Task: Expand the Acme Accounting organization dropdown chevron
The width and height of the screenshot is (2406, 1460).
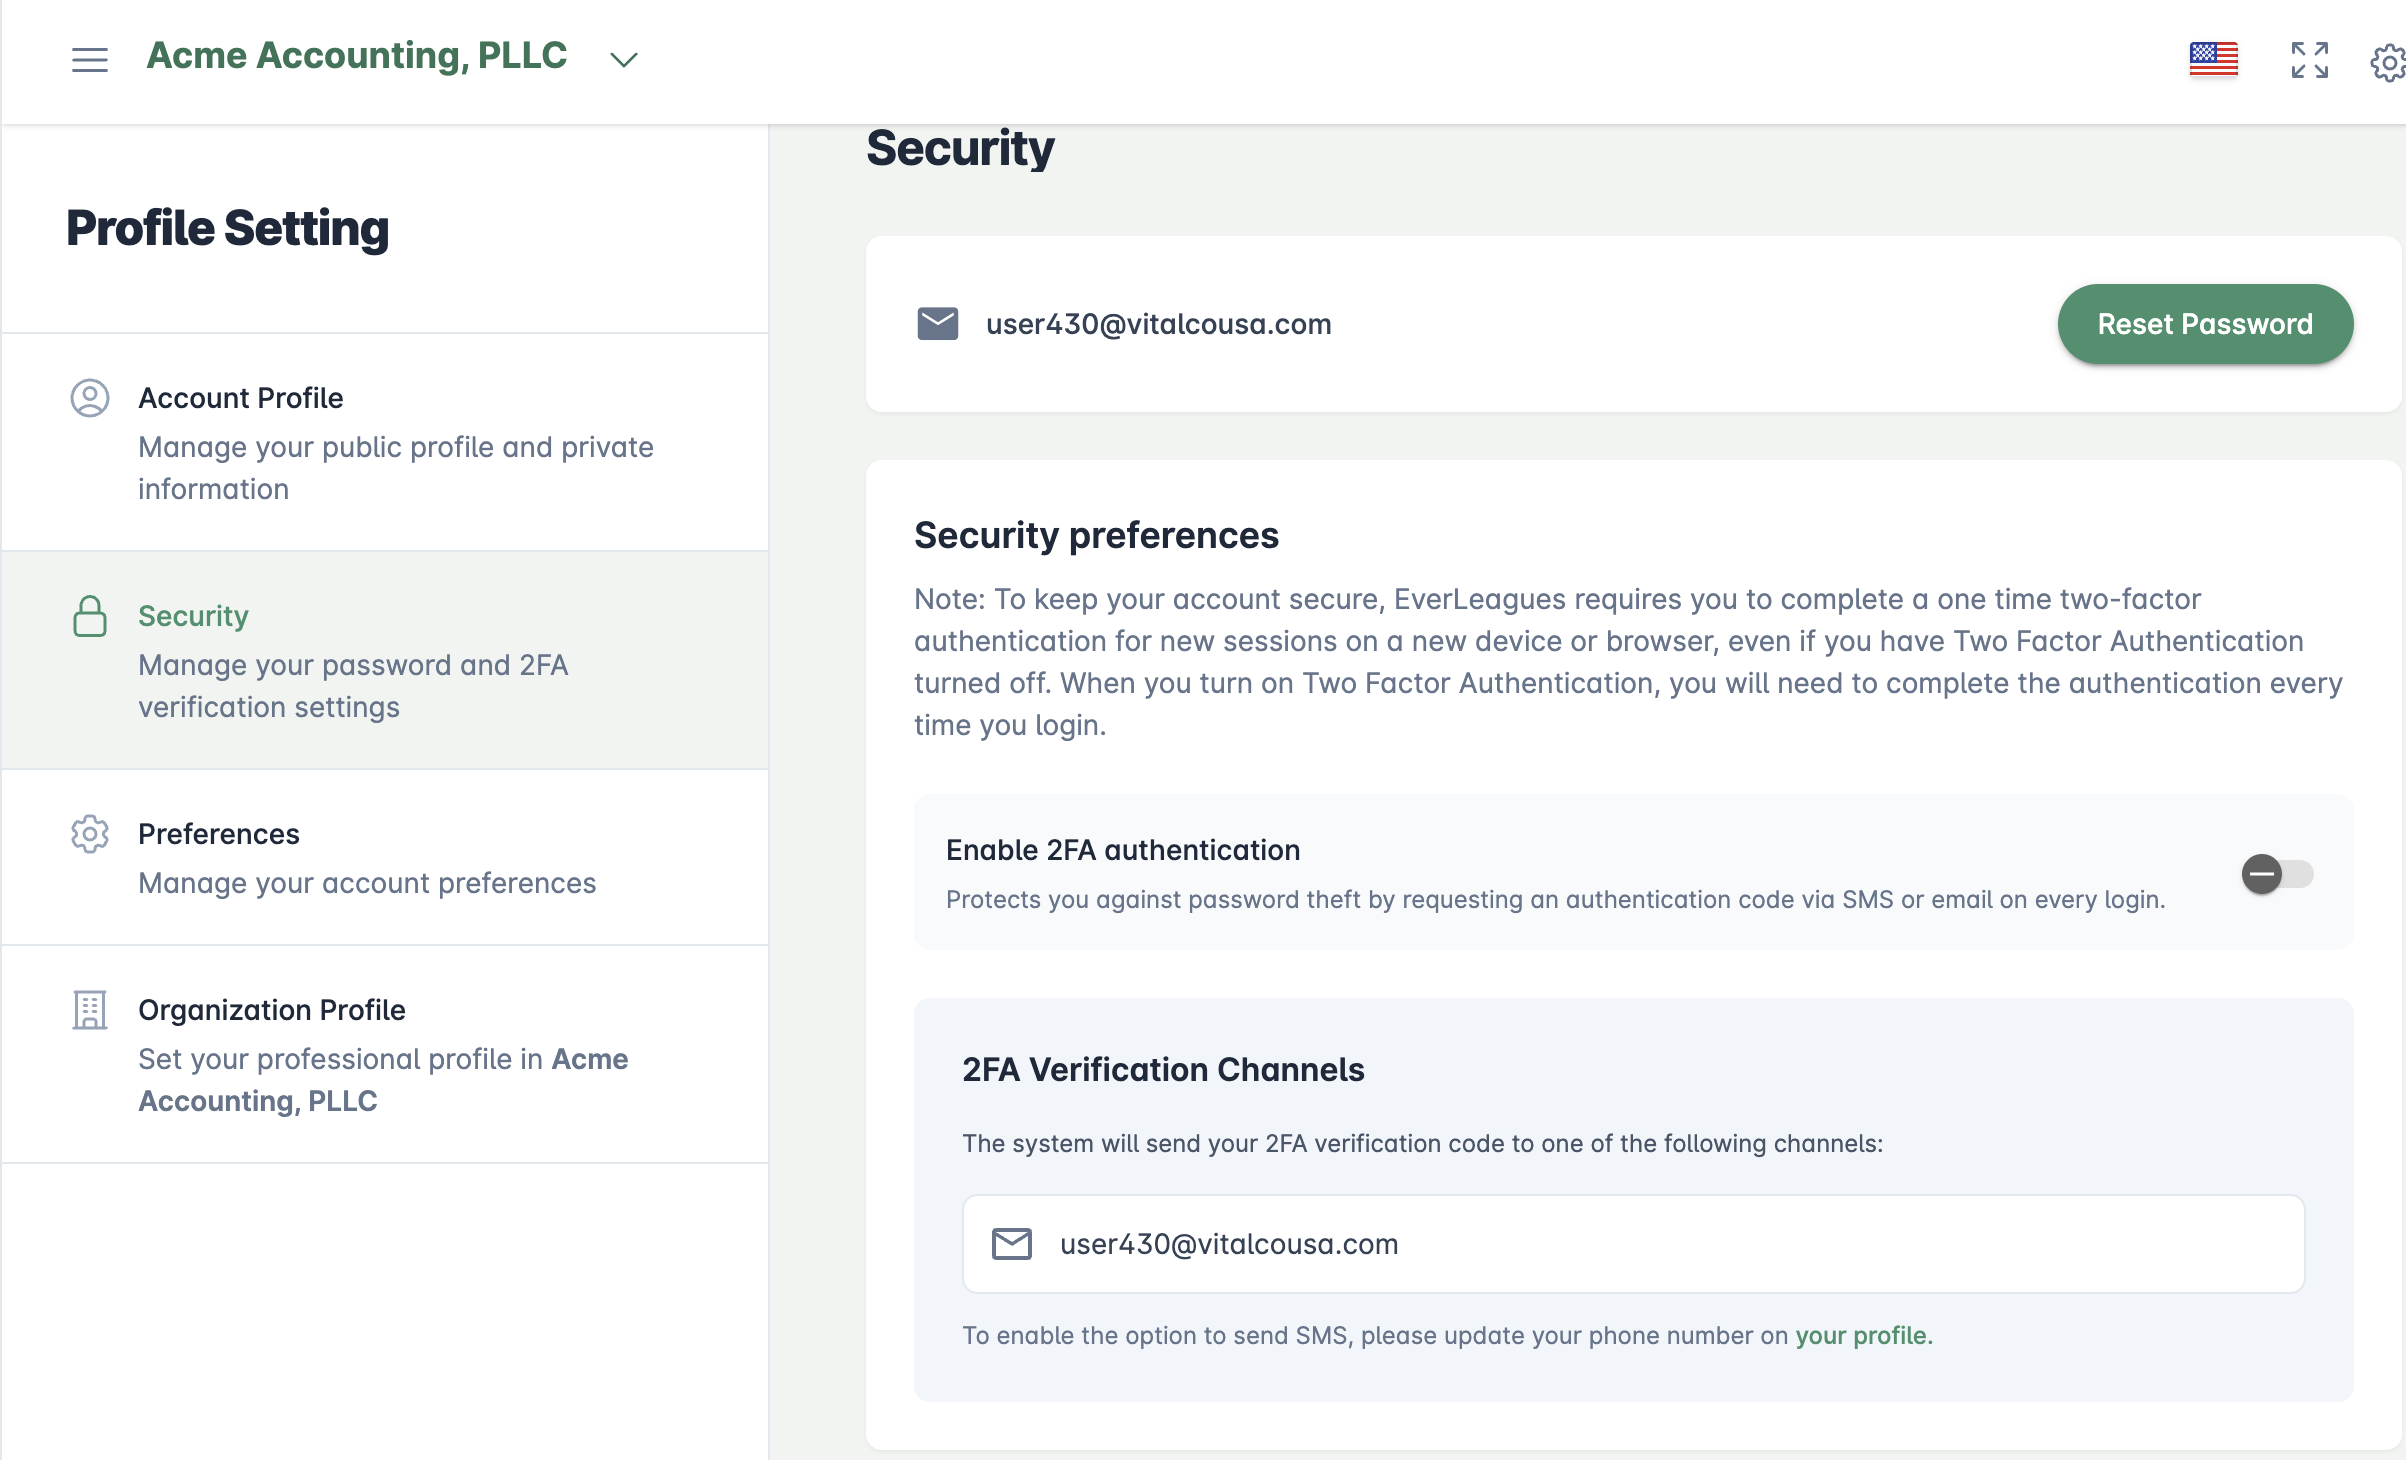Action: 624,60
